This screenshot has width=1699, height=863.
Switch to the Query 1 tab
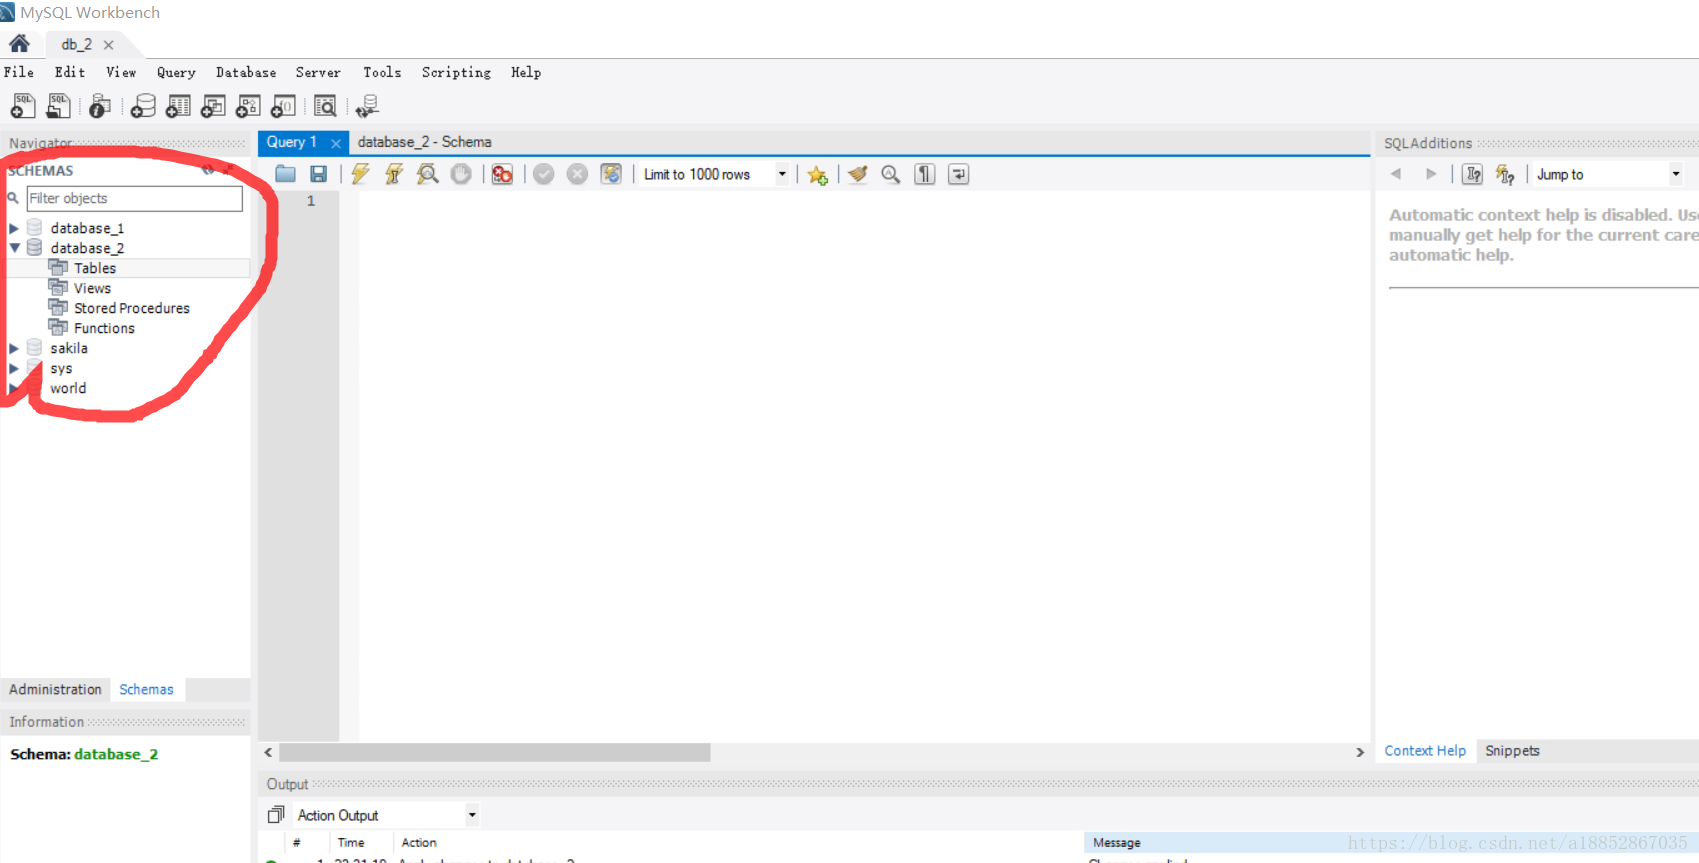click(291, 142)
